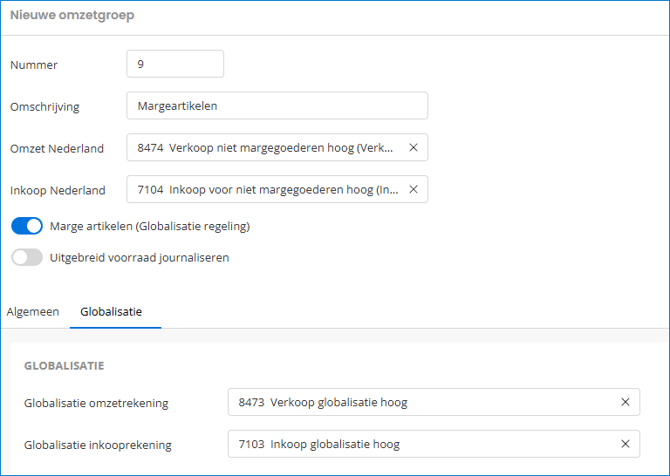Click into the Nummer field containing 9
670x476 pixels.
(175, 64)
